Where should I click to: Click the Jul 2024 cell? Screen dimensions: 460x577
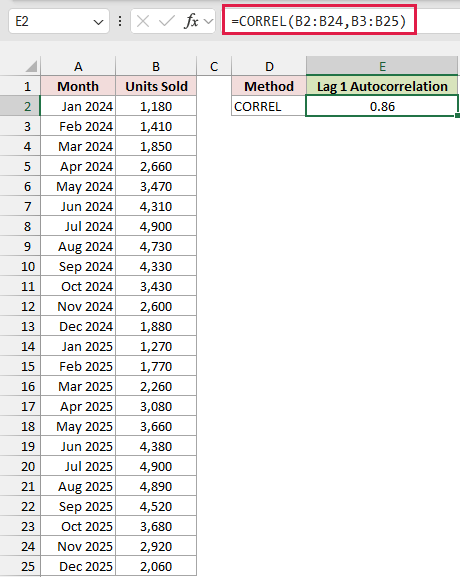[78, 226]
